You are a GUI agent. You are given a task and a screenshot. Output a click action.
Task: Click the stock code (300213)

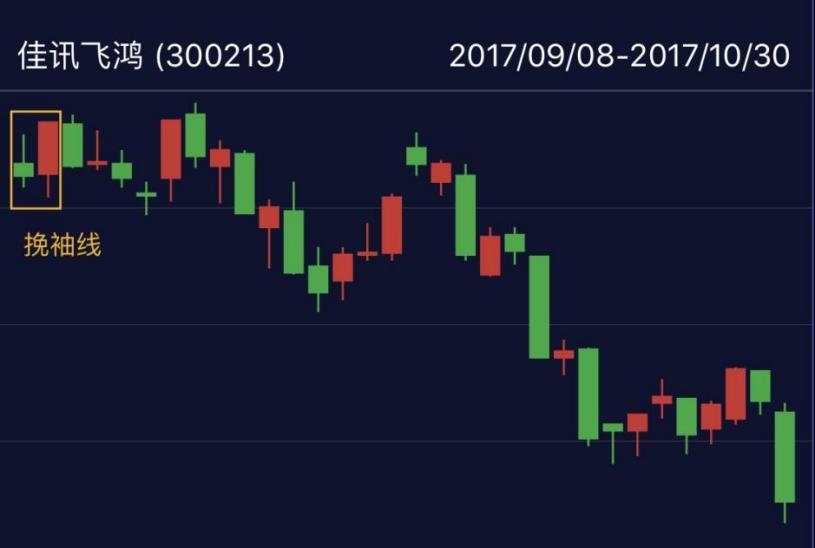point(221,56)
